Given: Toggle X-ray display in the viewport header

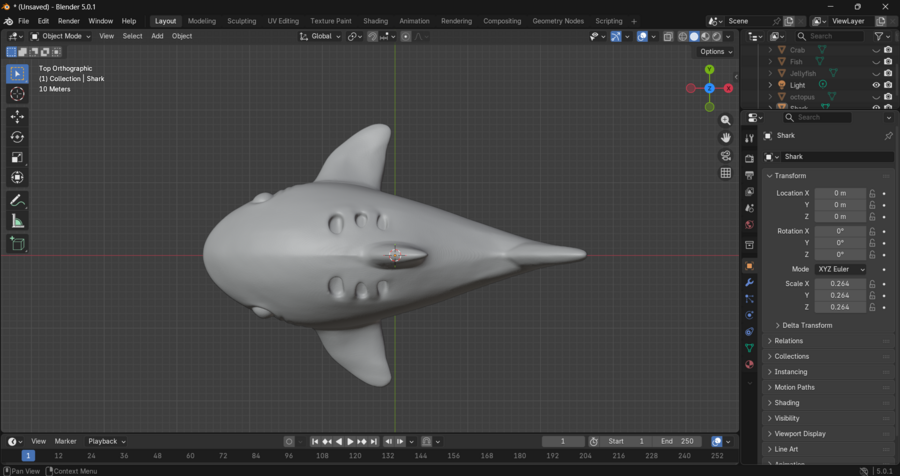Looking at the screenshot, I should tap(668, 36).
